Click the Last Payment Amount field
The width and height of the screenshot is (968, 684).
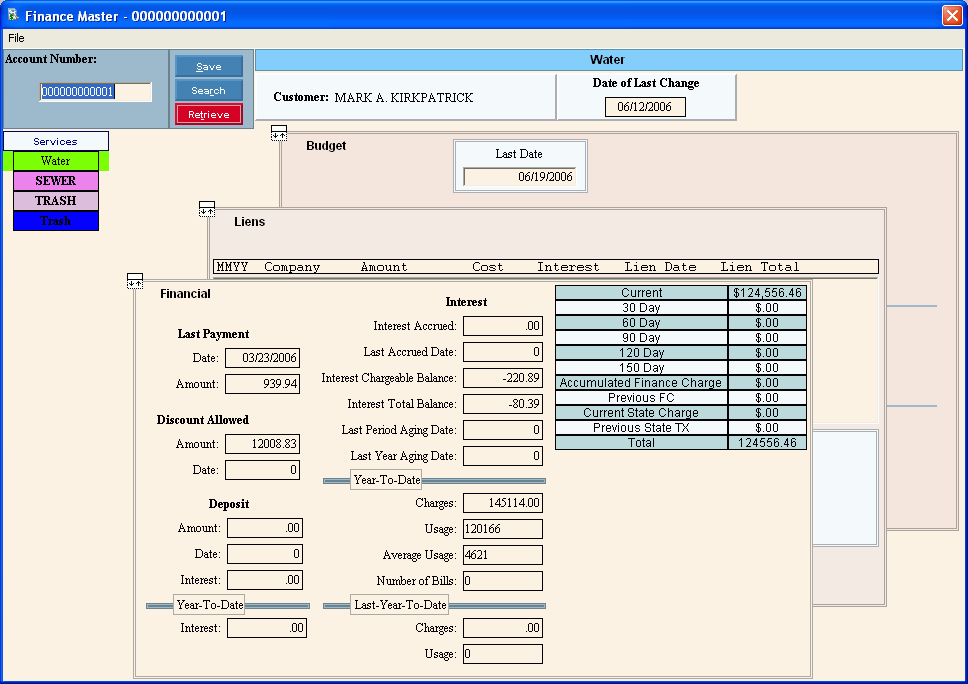coord(262,384)
